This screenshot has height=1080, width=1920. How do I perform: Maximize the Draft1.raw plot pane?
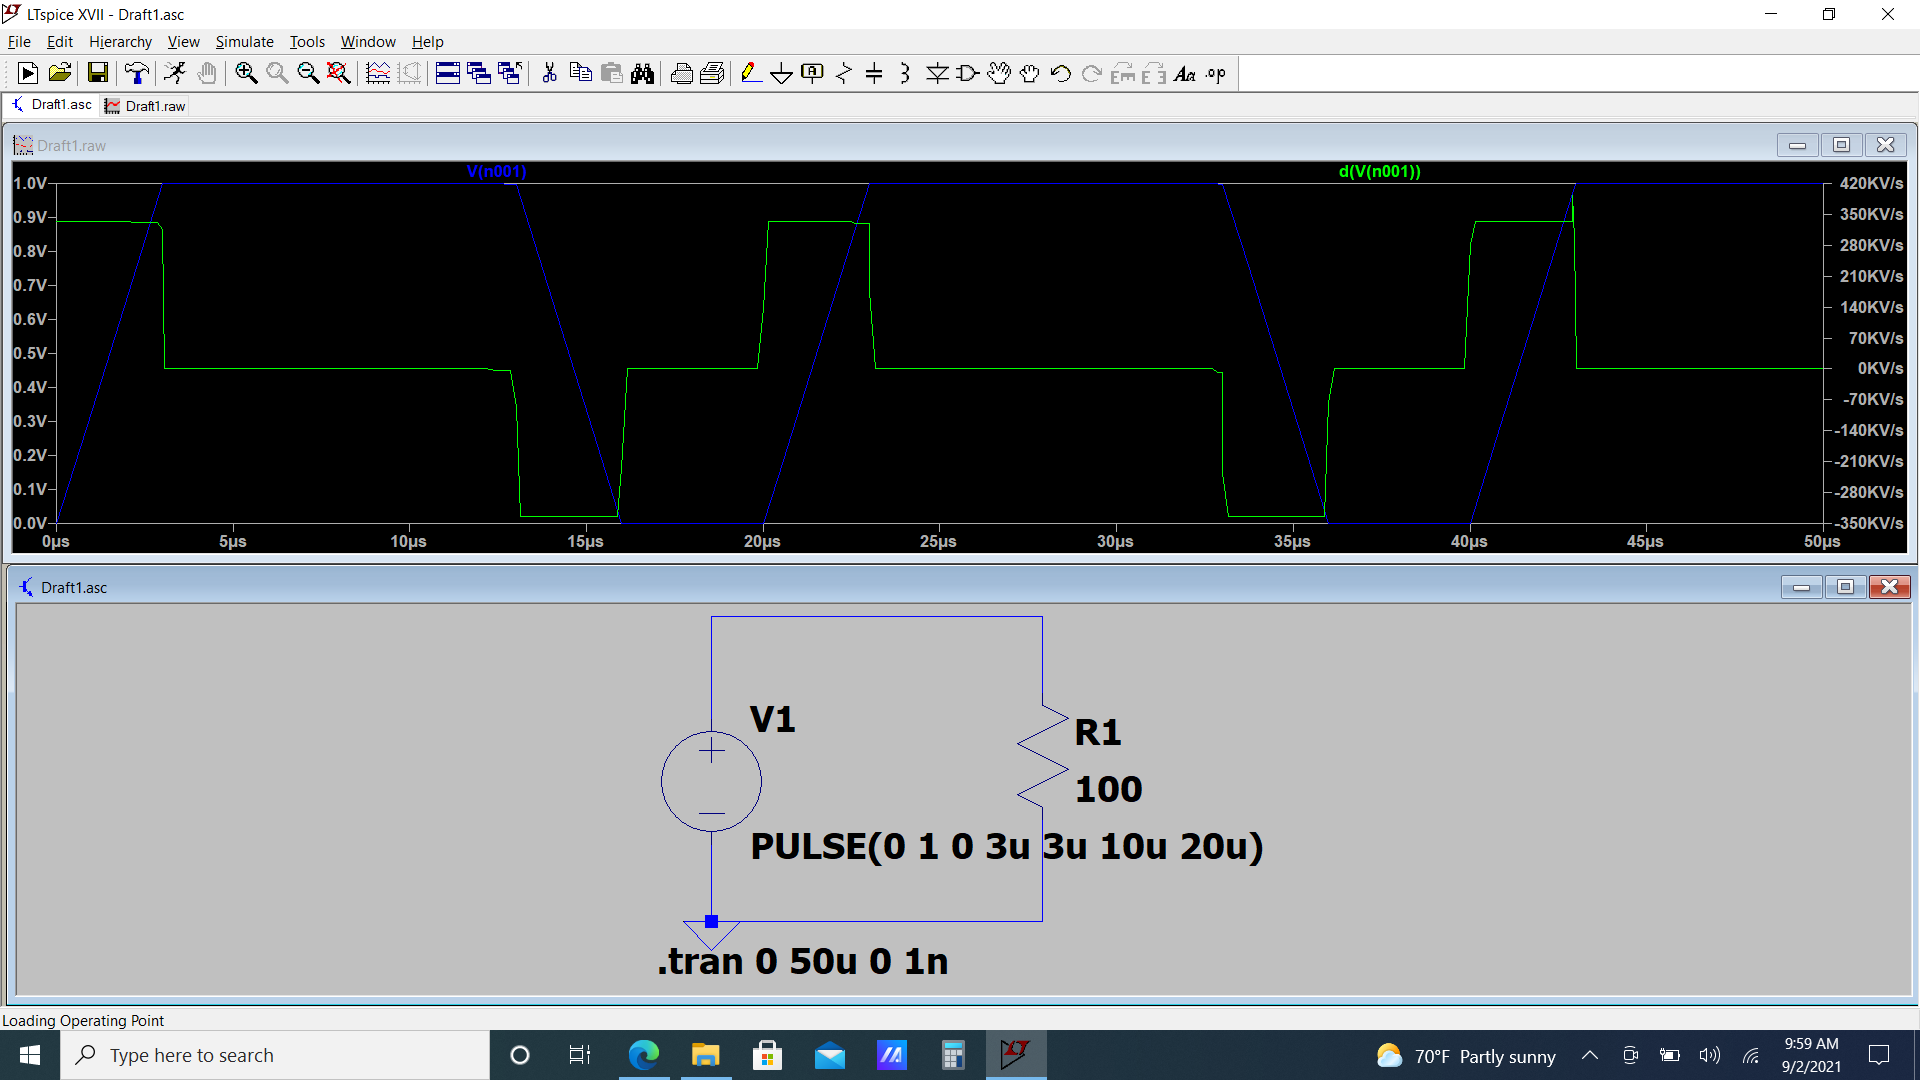click(x=1842, y=145)
